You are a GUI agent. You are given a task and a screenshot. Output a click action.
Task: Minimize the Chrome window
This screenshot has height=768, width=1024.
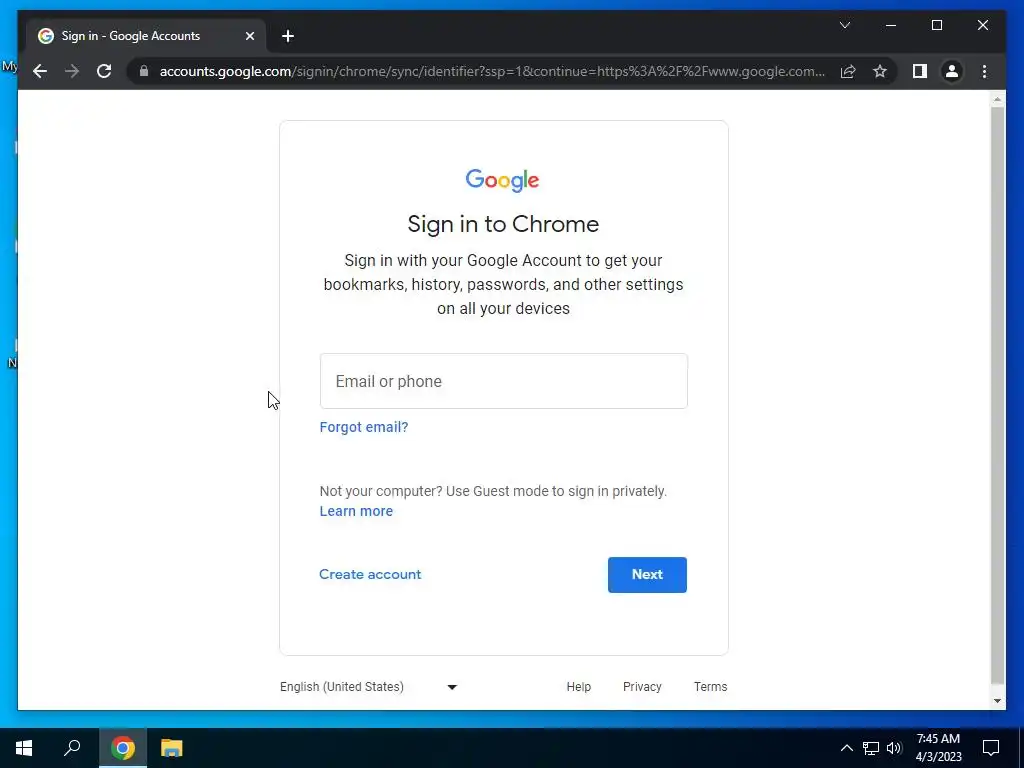click(891, 25)
